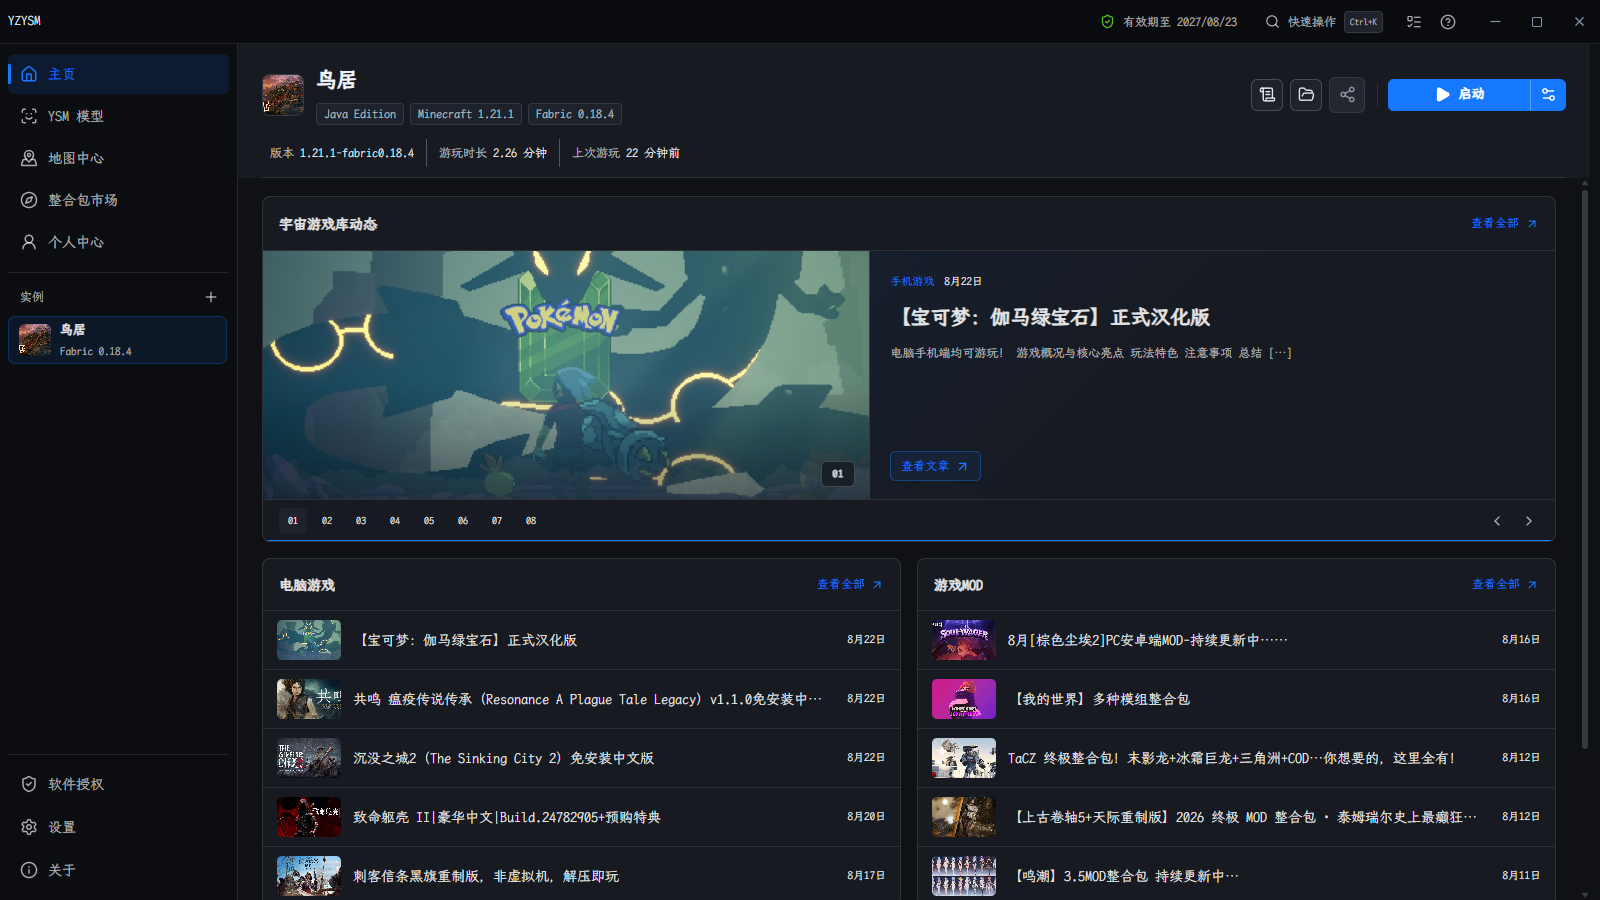
Task: Click the share instance icon
Action: 1347,95
